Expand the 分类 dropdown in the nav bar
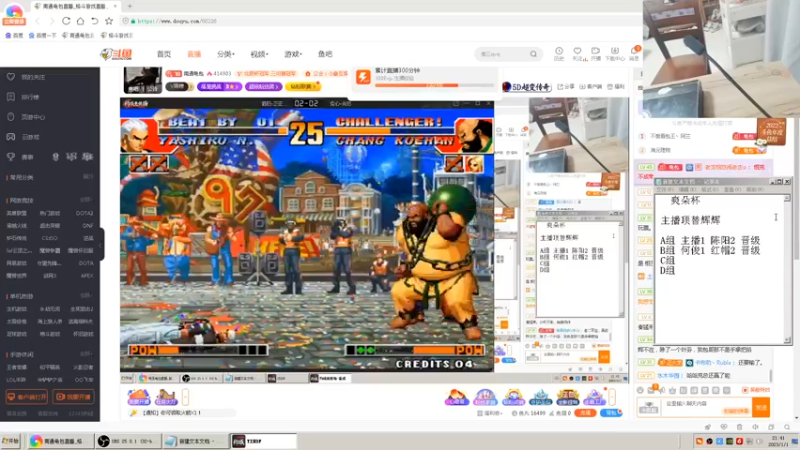800x450 pixels. pyautogui.click(x=226, y=54)
